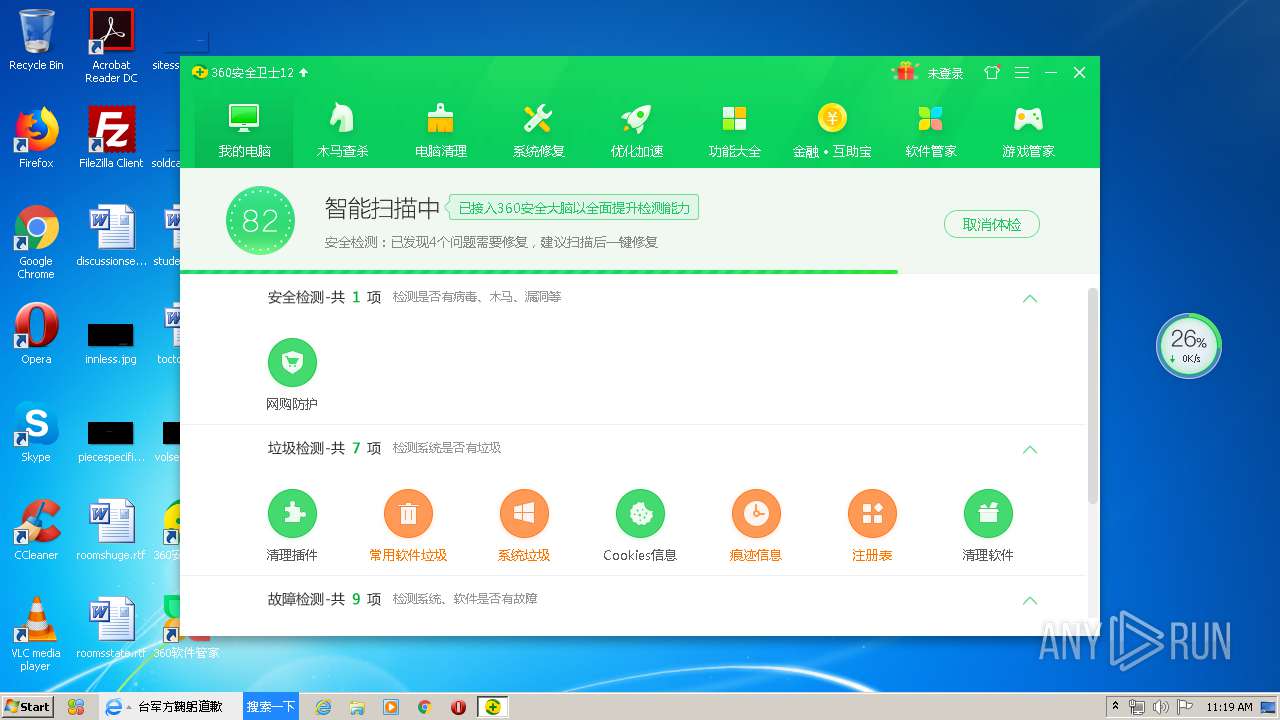Click the 网购防护 shield icon
1280x720 pixels.
pyautogui.click(x=292, y=362)
